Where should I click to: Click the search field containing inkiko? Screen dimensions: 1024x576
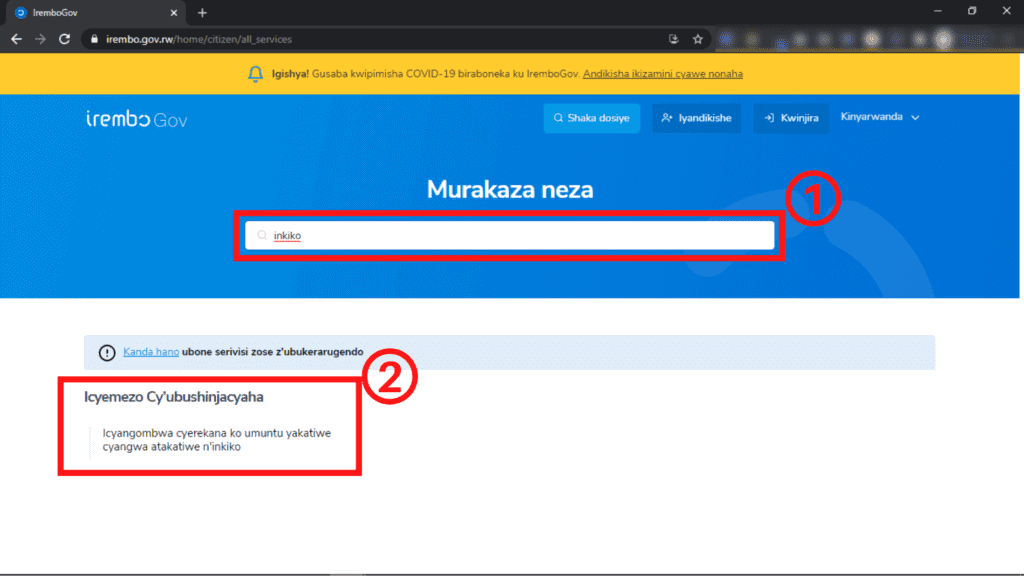pos(509,235)
